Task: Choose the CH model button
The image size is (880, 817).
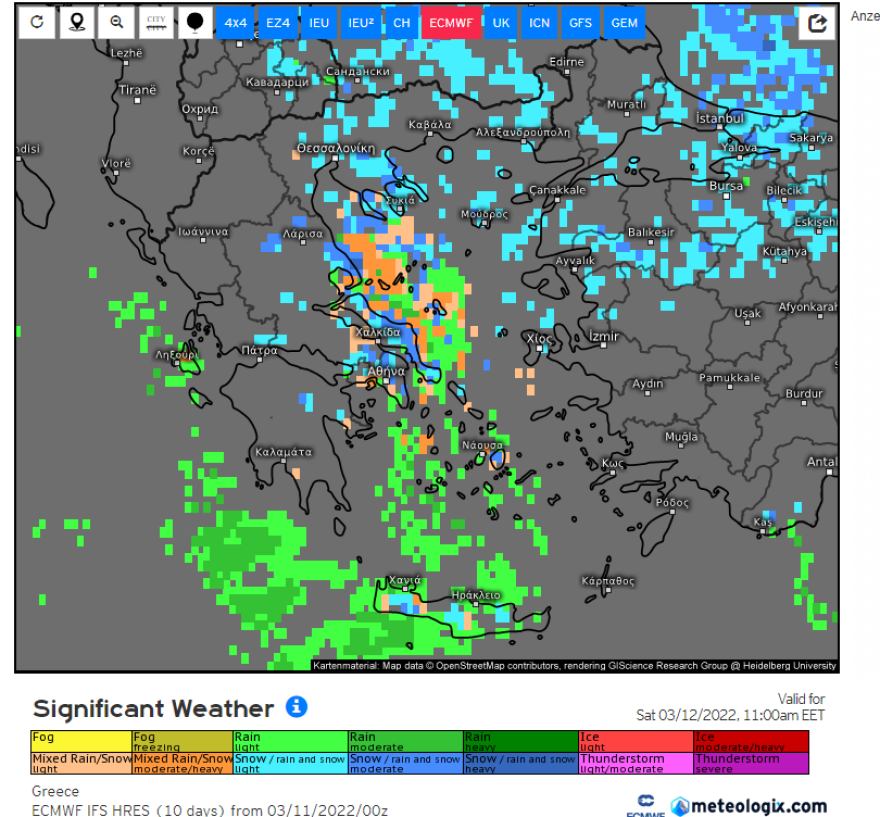Action: click(x=401, y=23)
